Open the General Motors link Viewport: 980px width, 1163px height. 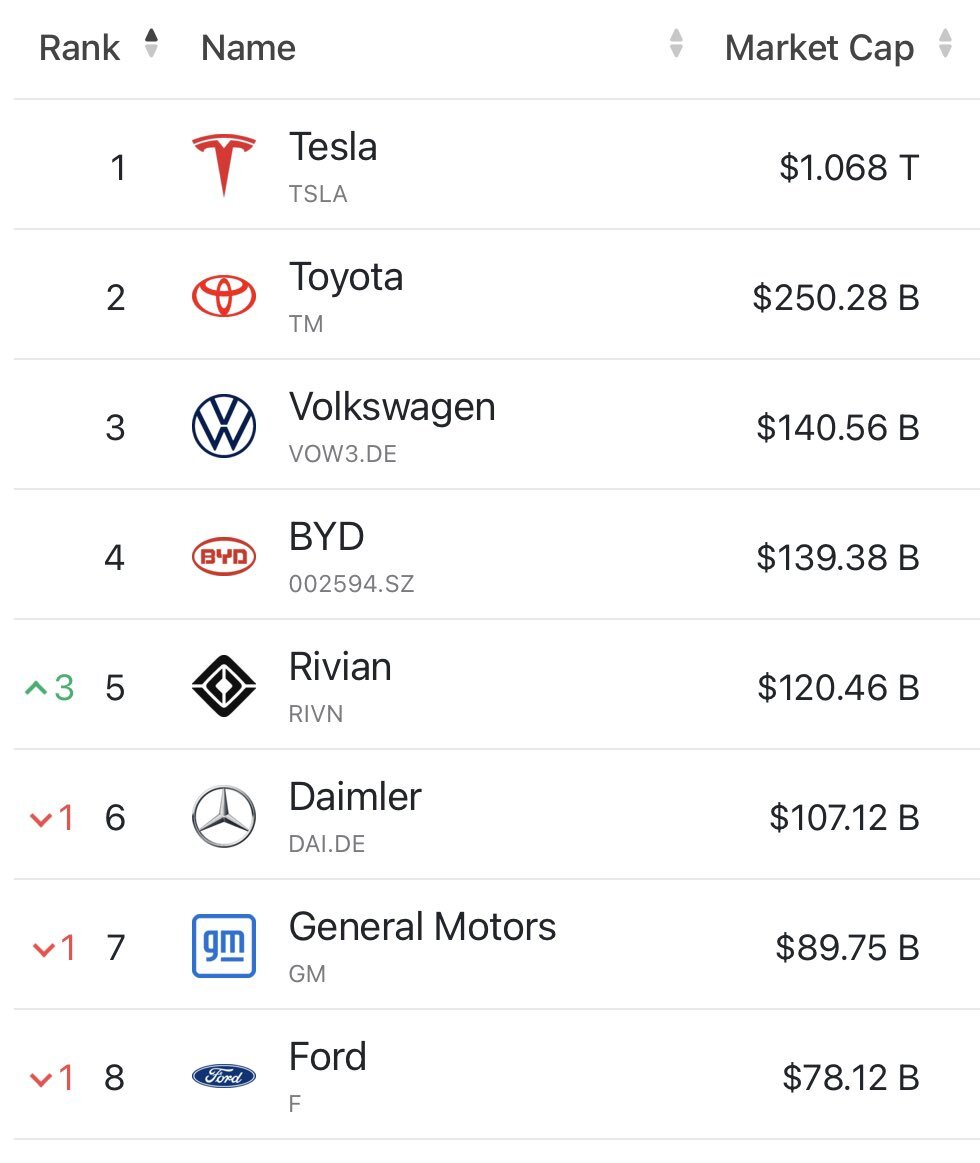(422, 927)
